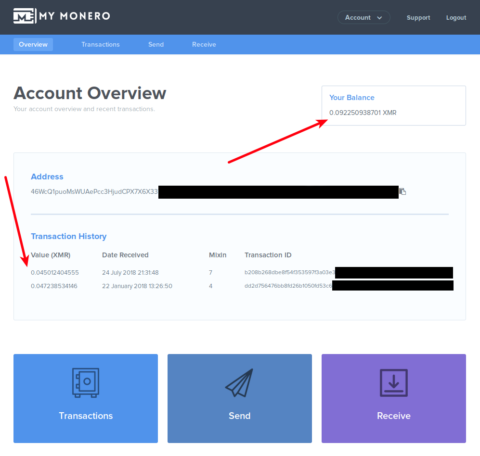Click the MyMonero logo icon
Viewport: 480px width, 456px height.
point(24,16)
